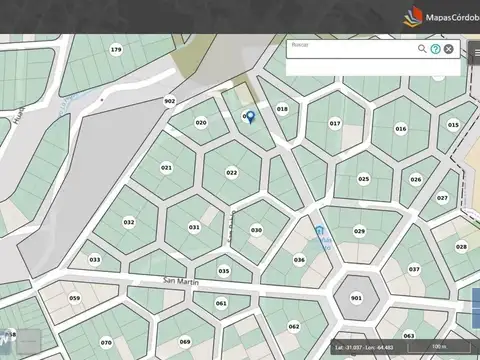Click the blue location pin marker

tap(250, 117)
